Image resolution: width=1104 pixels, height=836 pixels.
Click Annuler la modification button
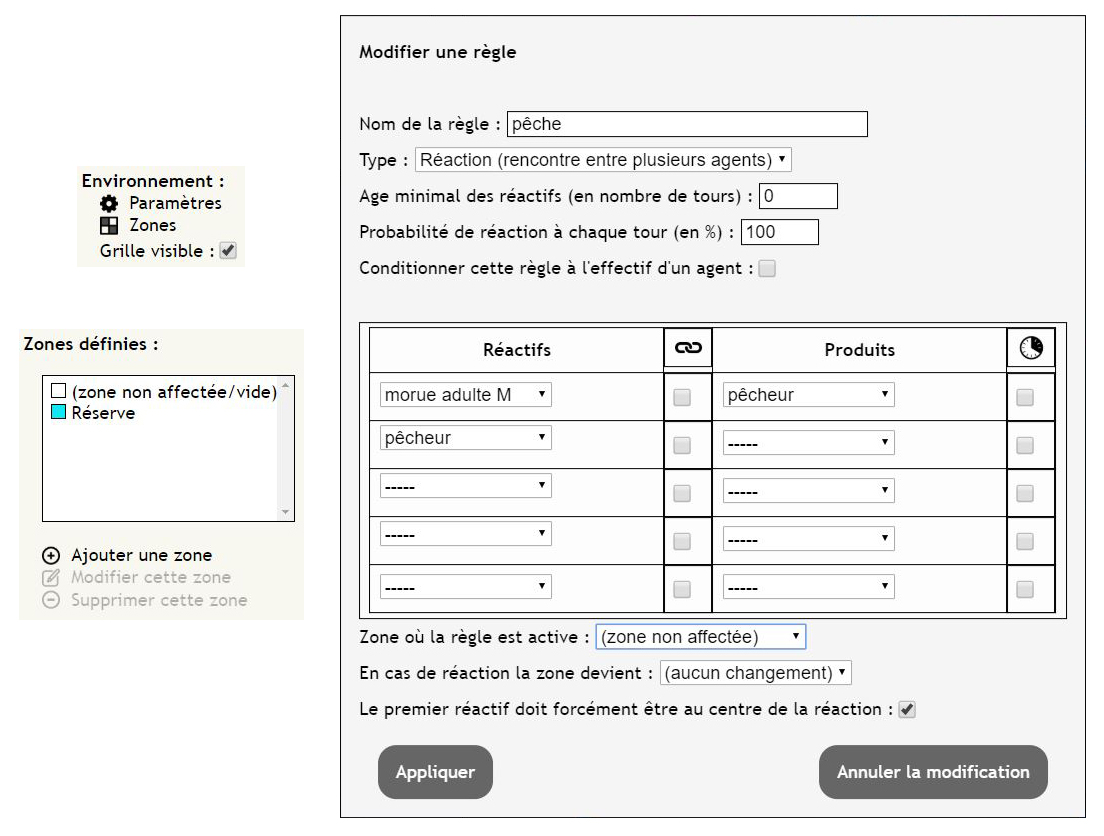pyautogui.click(x=933, y=772)
